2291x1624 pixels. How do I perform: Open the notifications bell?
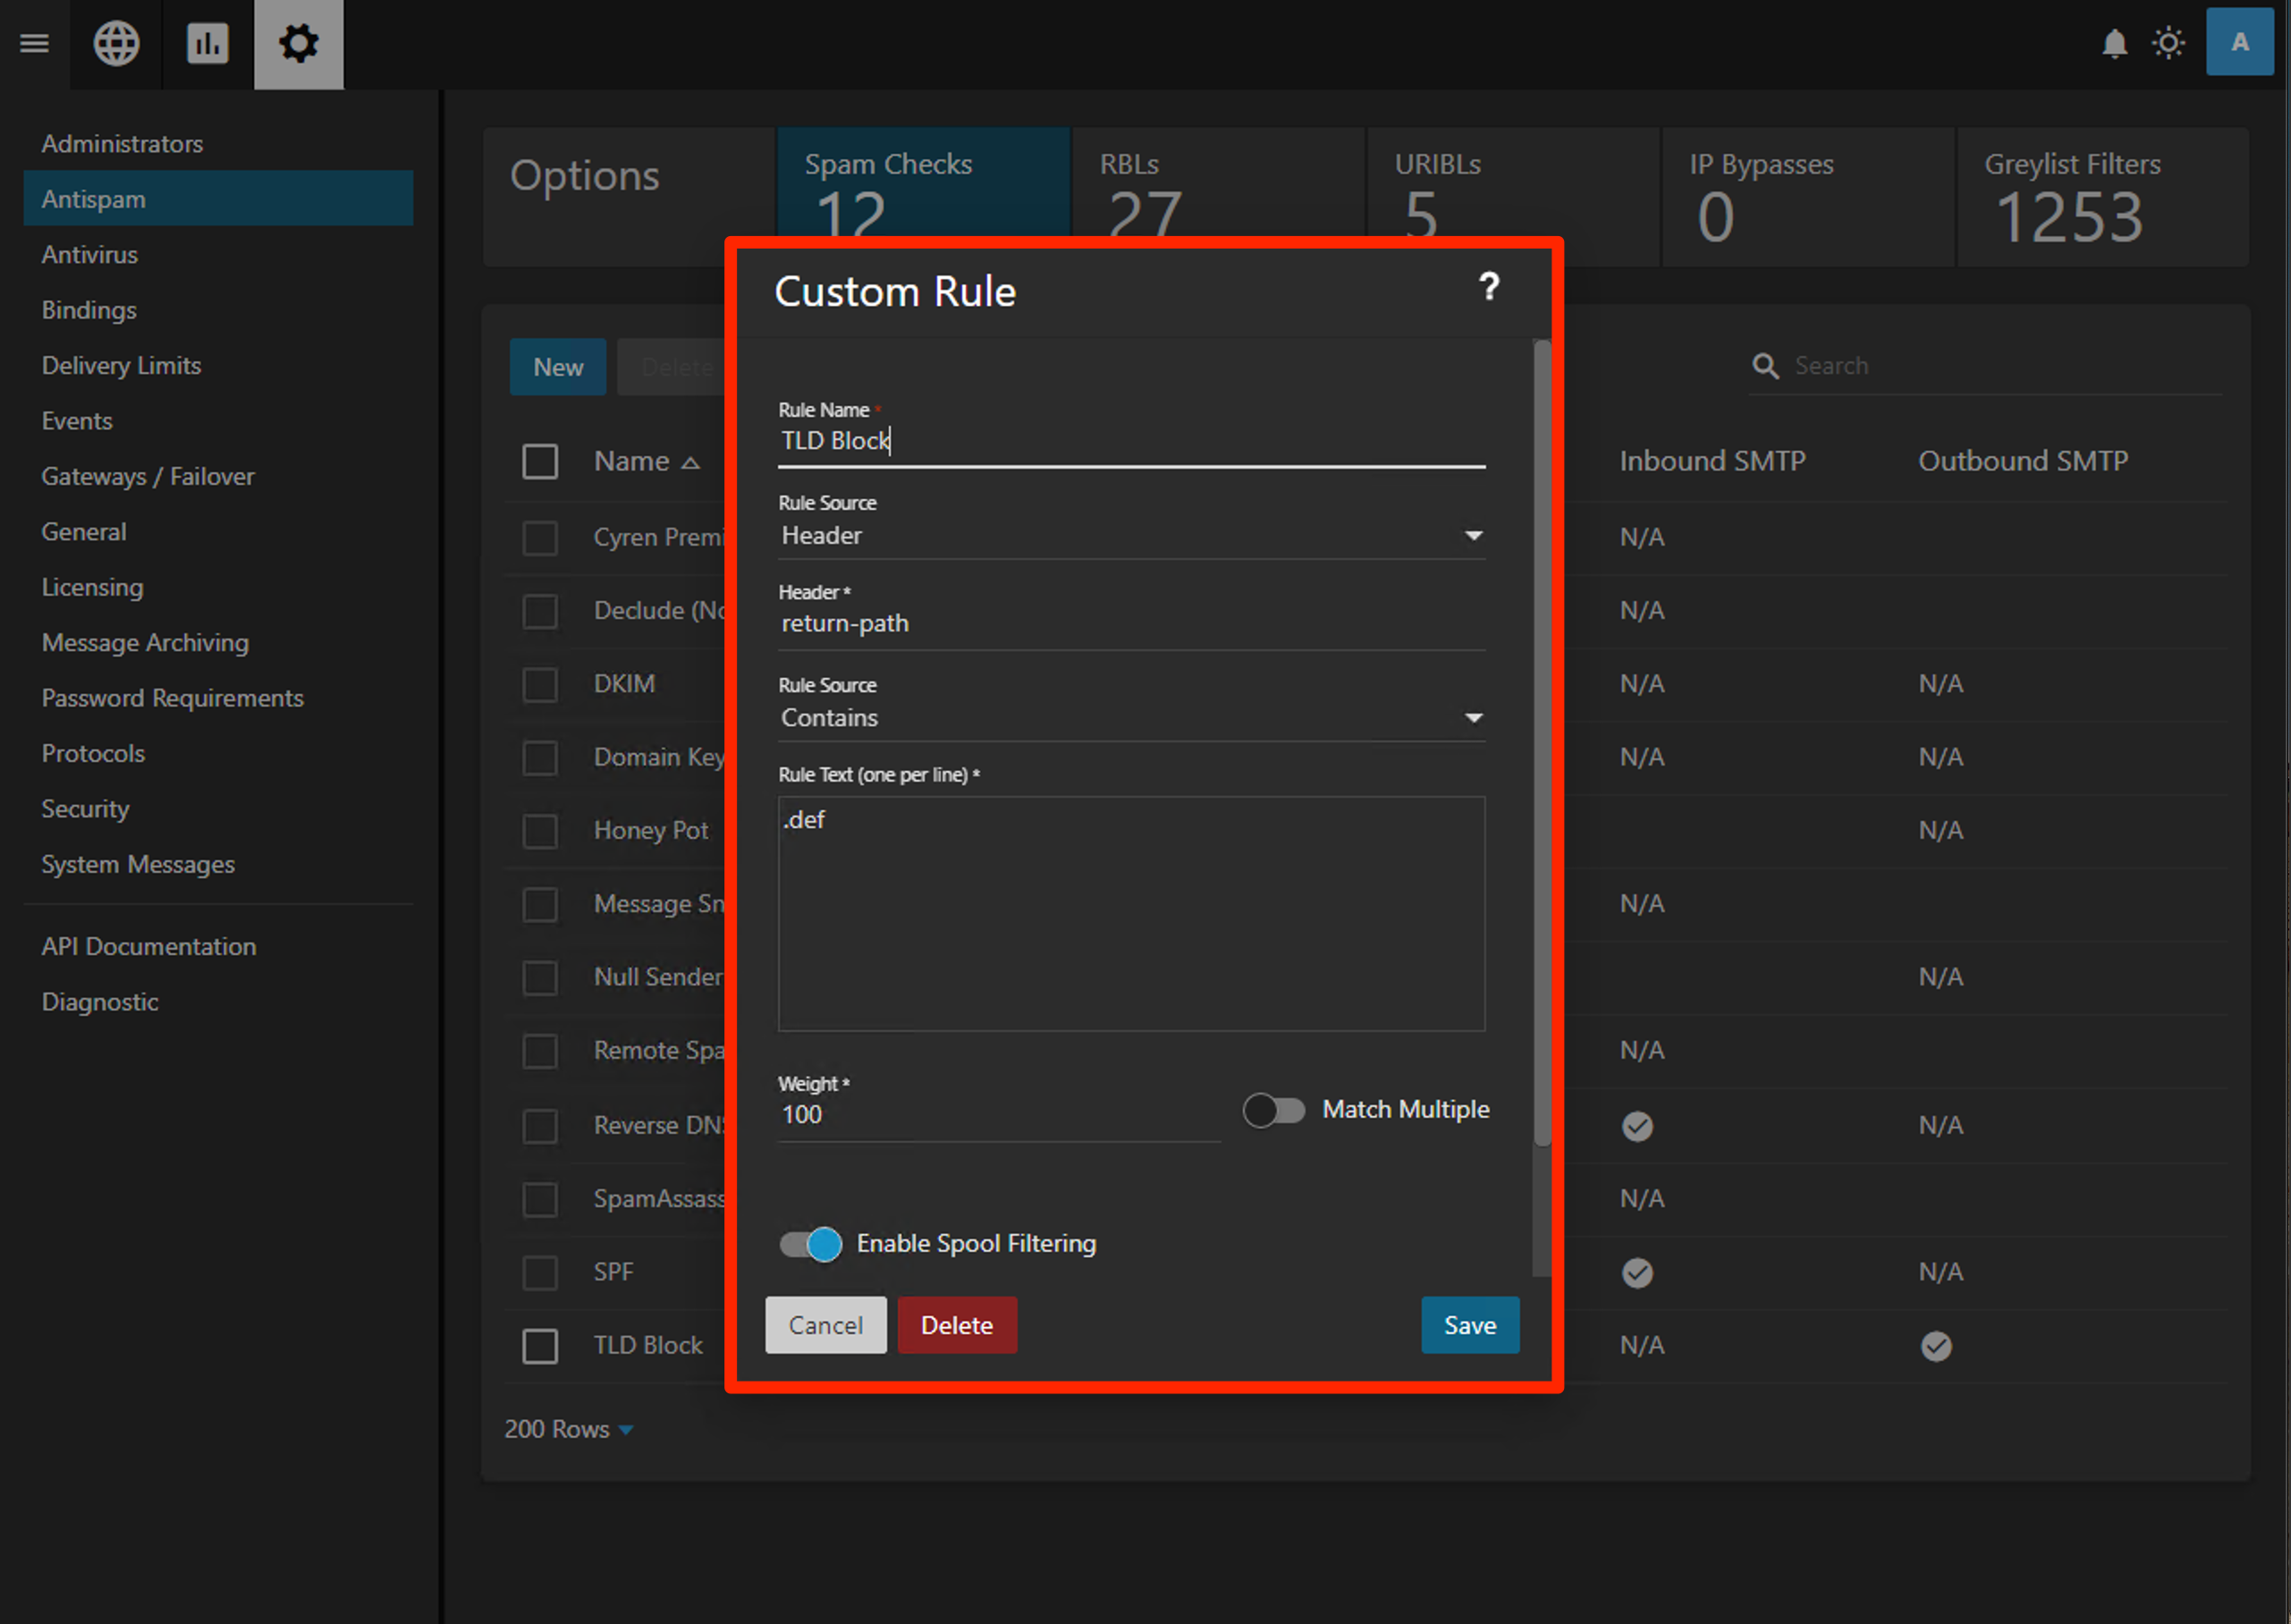point(2114,43)
